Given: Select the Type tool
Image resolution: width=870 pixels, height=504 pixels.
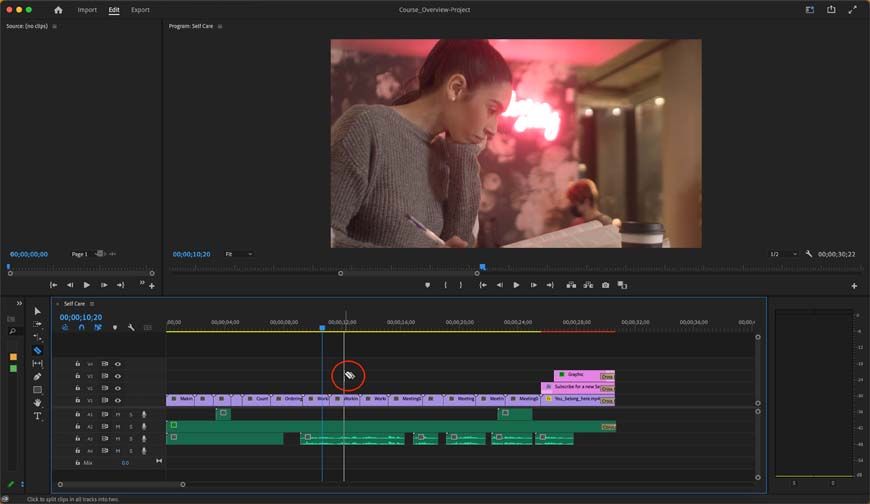Looking at the screenshot, I should click(x=37, y=416).
